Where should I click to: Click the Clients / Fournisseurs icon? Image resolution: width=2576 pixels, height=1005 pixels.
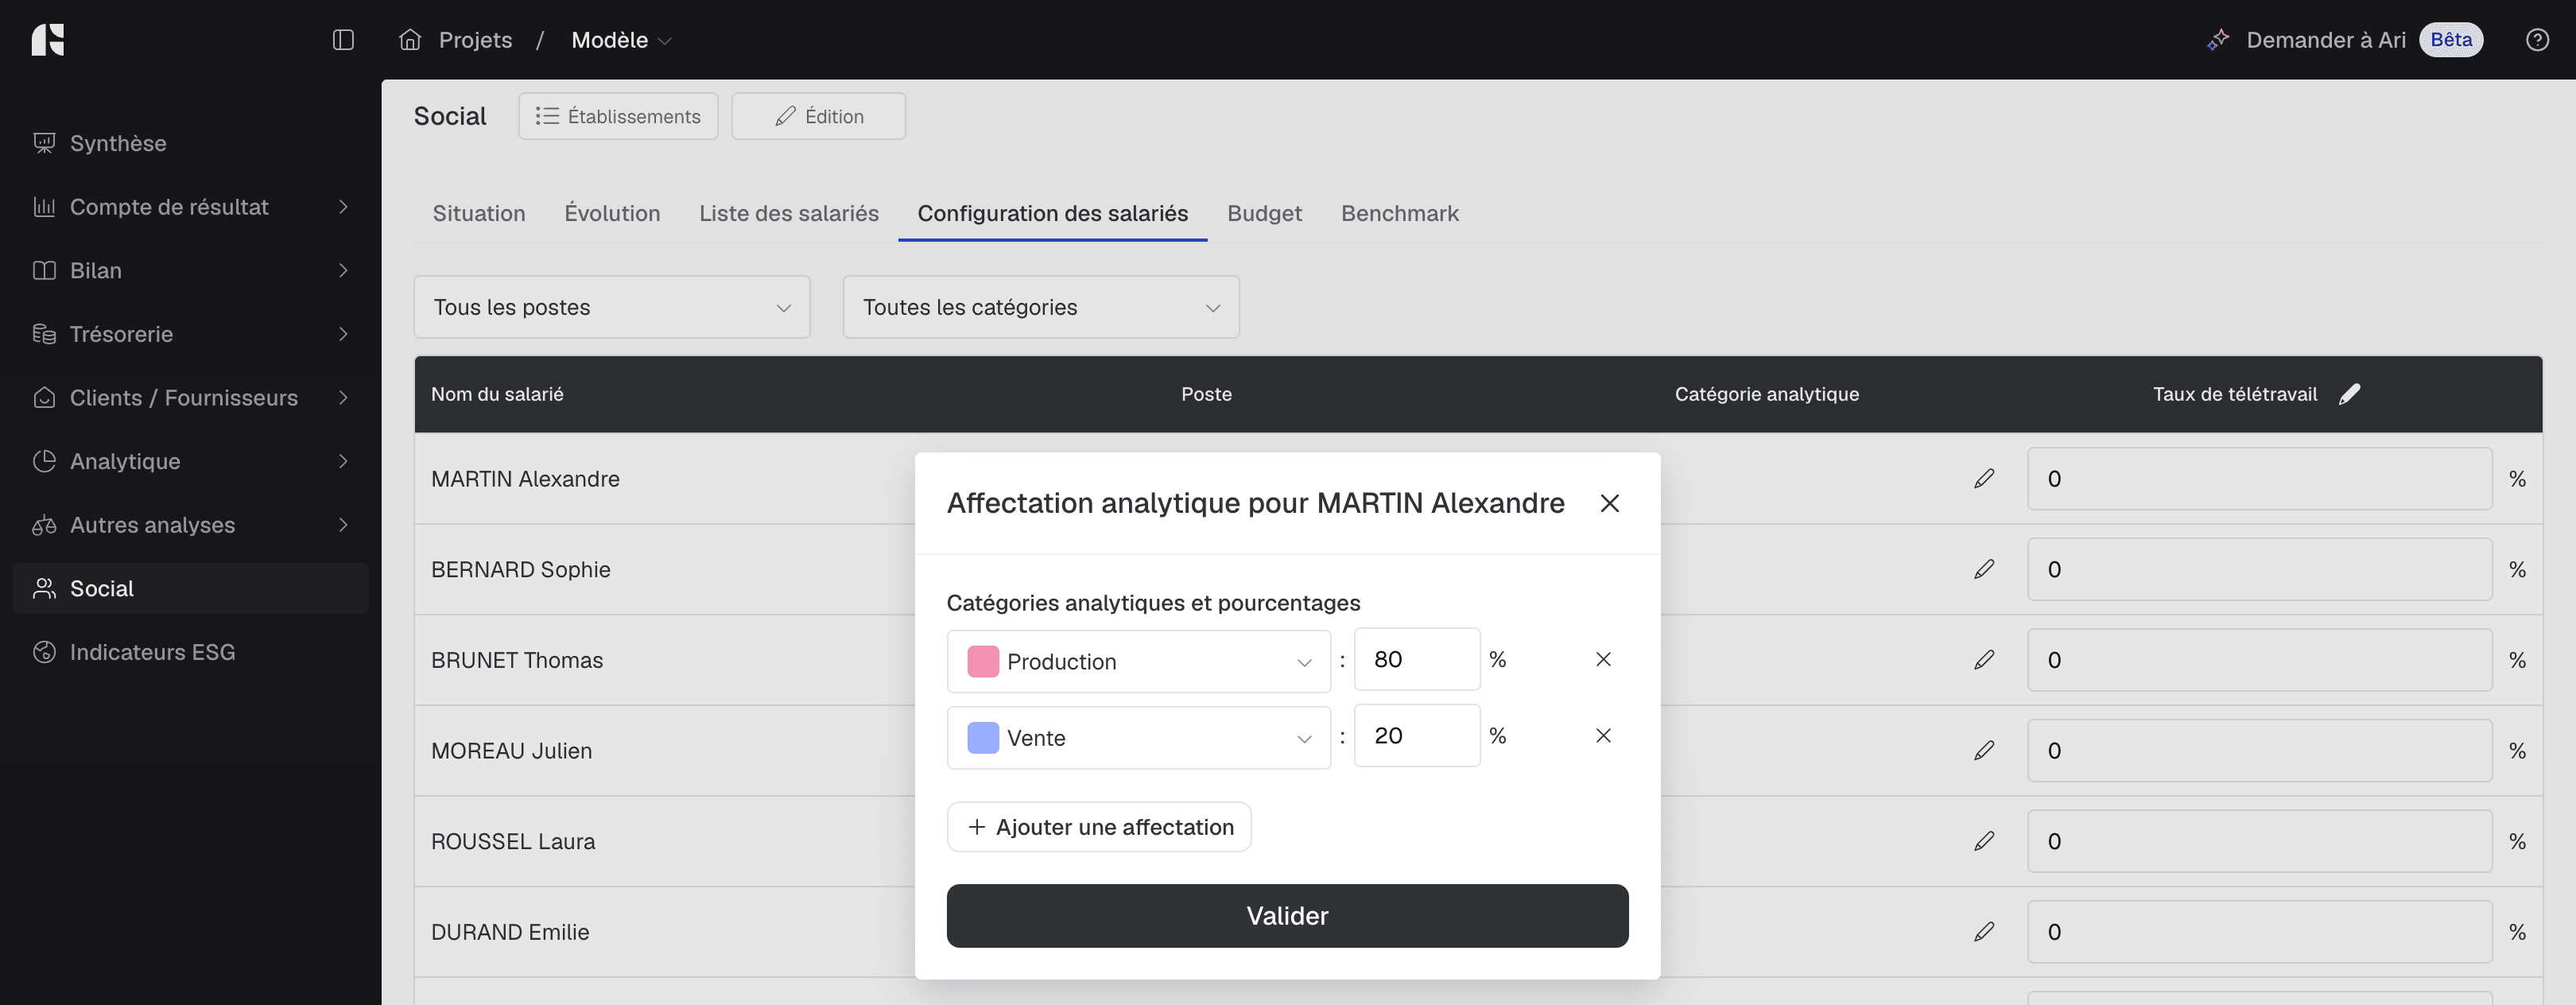(x=44, y=398)
